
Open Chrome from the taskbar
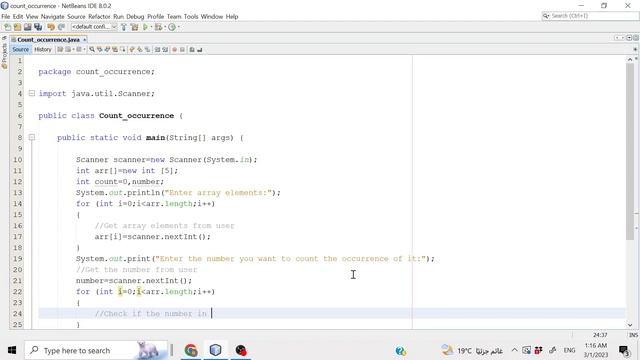191,350
